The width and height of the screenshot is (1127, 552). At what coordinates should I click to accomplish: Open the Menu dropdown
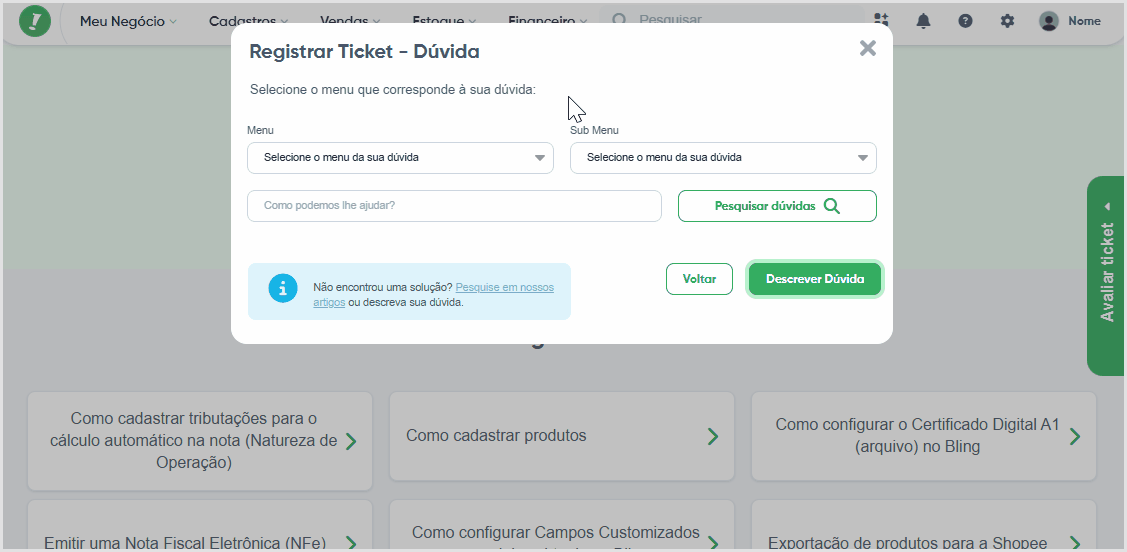tap(400, 157)
